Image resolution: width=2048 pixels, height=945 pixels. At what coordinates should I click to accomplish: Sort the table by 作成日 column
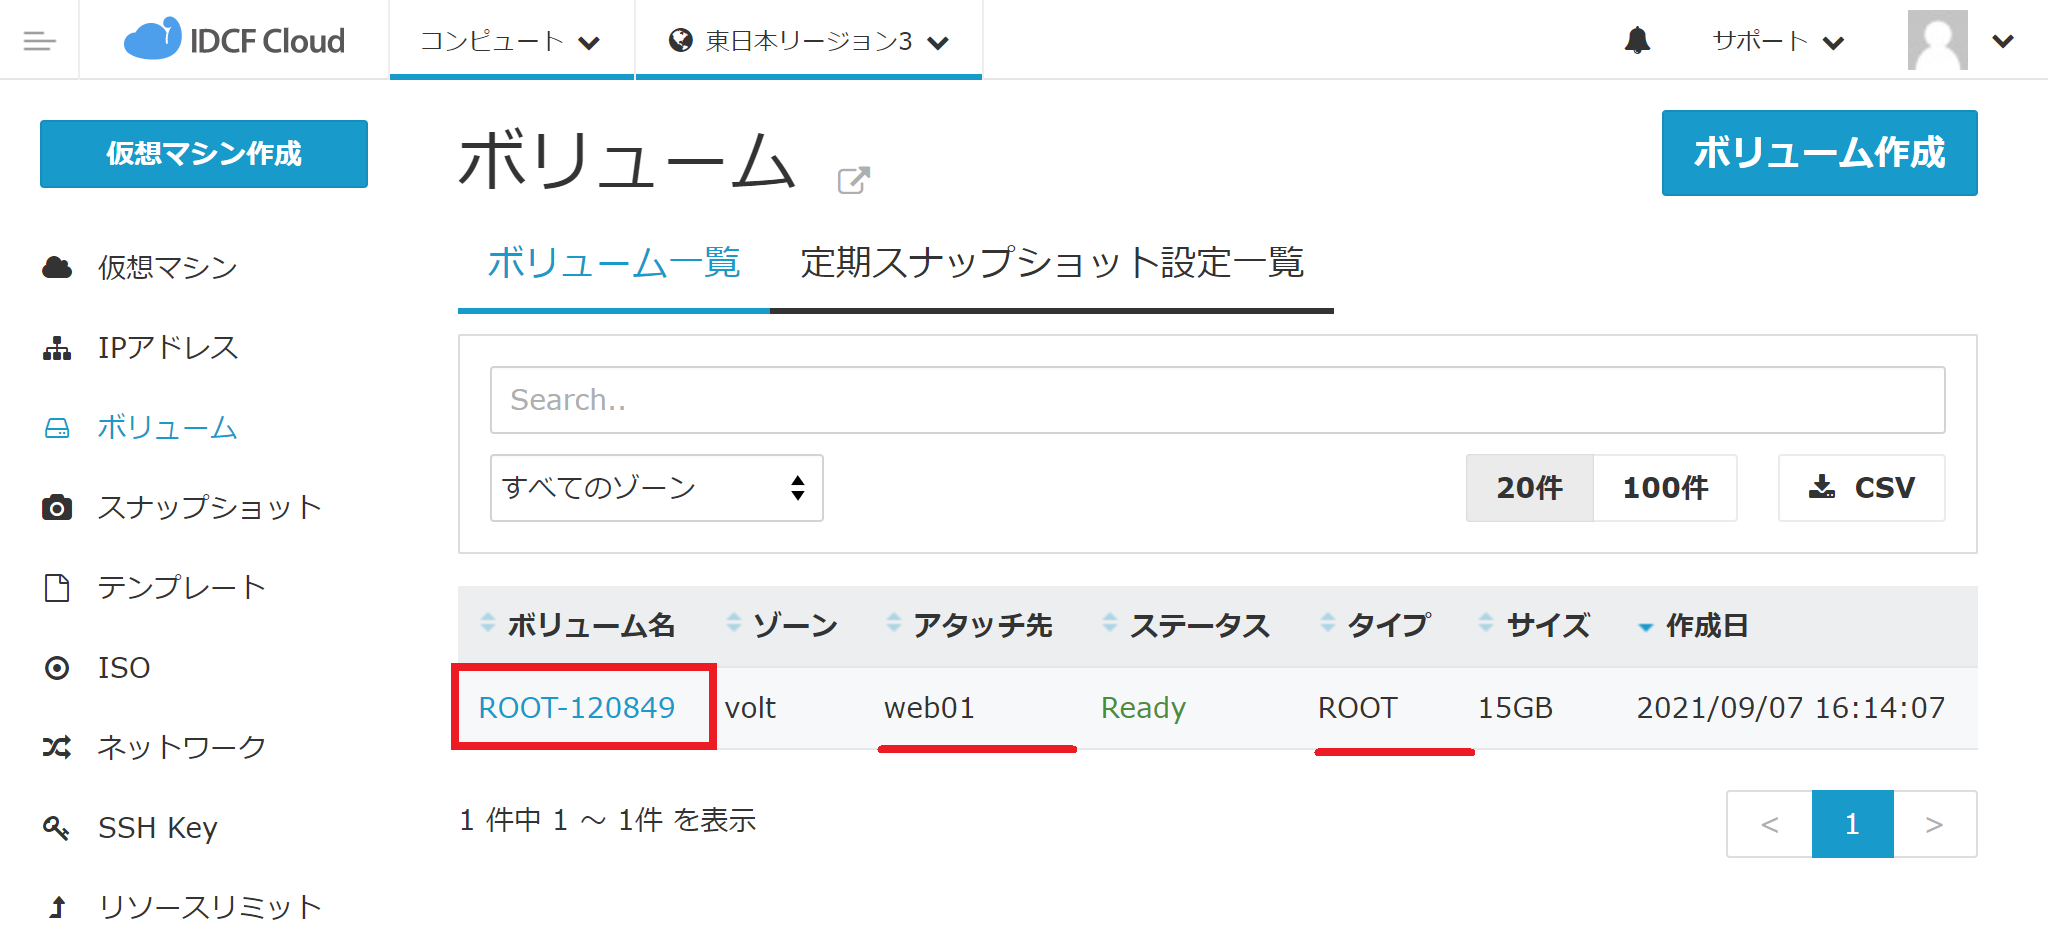click(x=1705, y=626)
